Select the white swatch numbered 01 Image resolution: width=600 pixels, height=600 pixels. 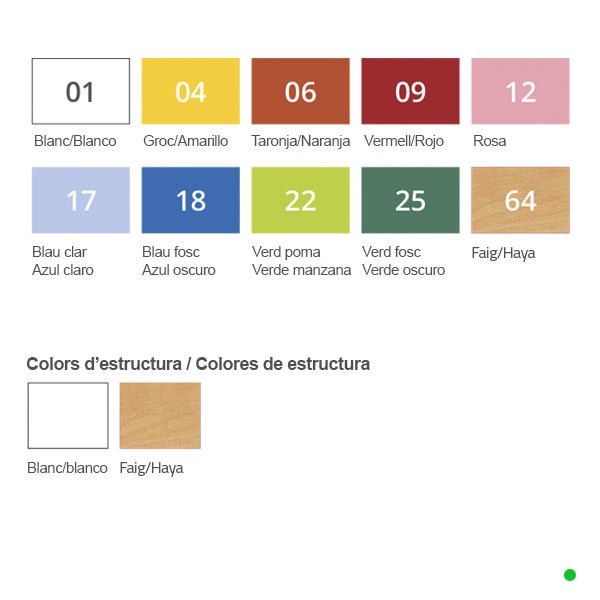(81, 91)
